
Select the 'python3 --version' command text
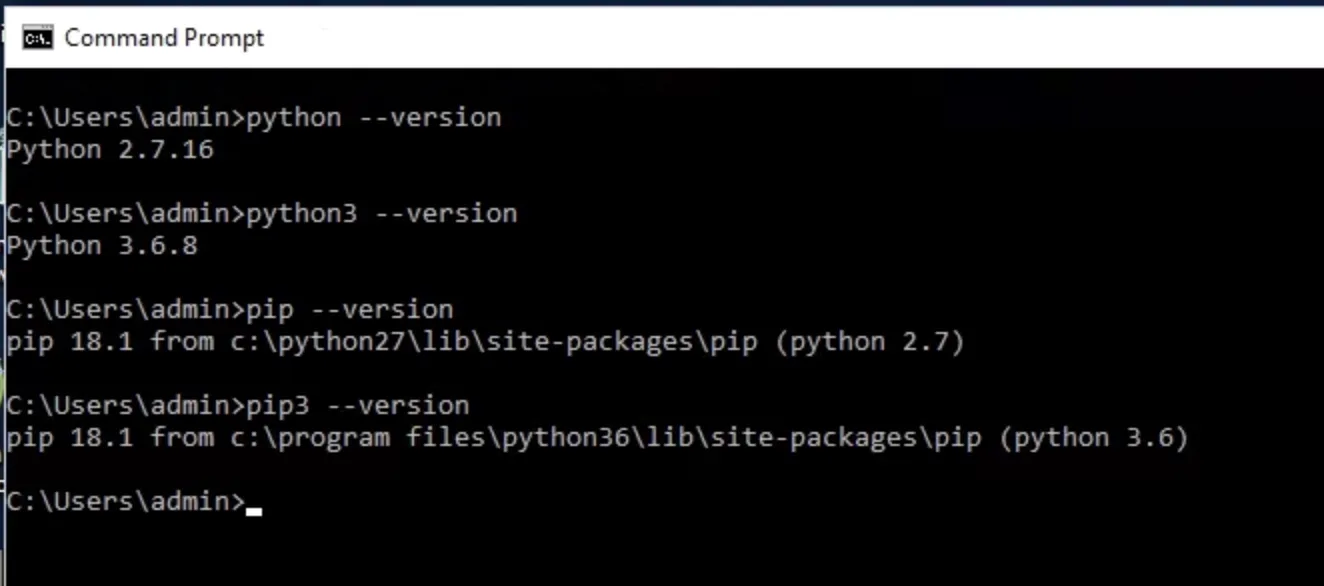click(x=382, y=214)
